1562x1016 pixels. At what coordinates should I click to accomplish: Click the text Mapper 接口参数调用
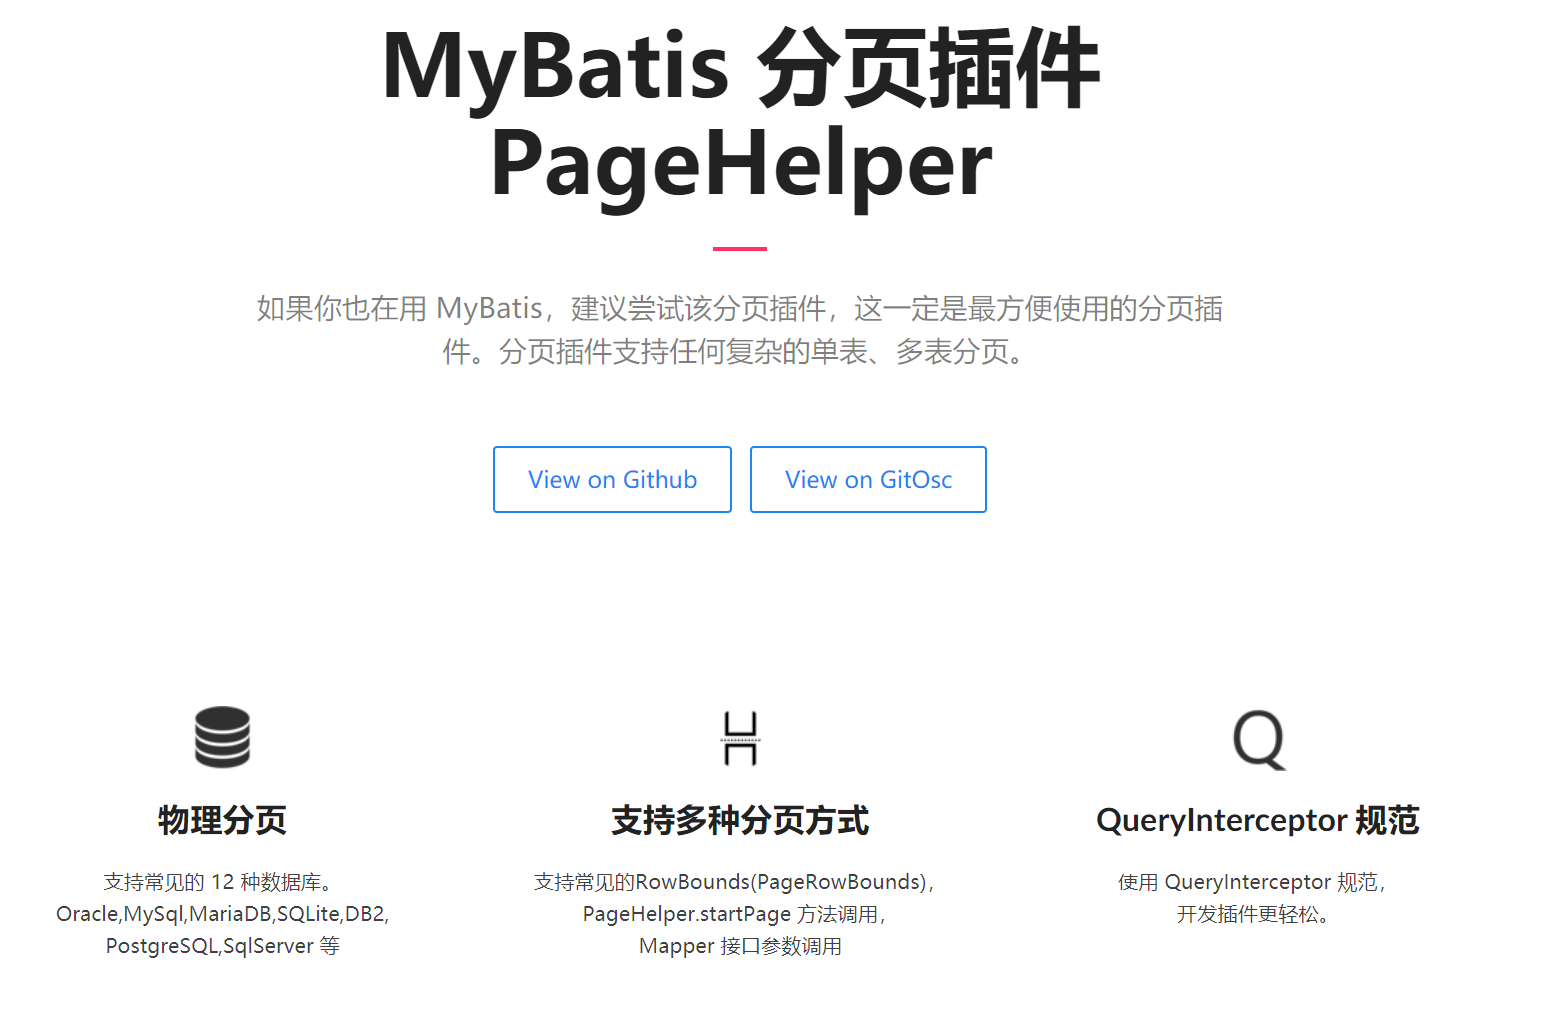coord(740,946)
